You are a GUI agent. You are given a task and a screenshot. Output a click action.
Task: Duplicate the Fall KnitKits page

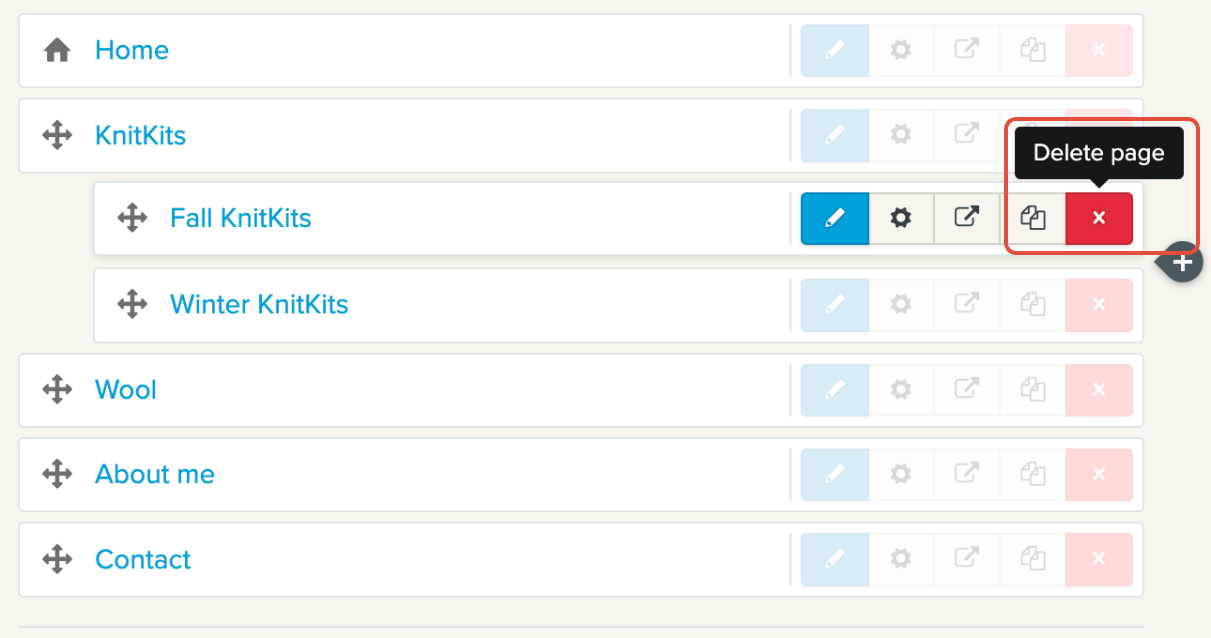point(1033,218)
